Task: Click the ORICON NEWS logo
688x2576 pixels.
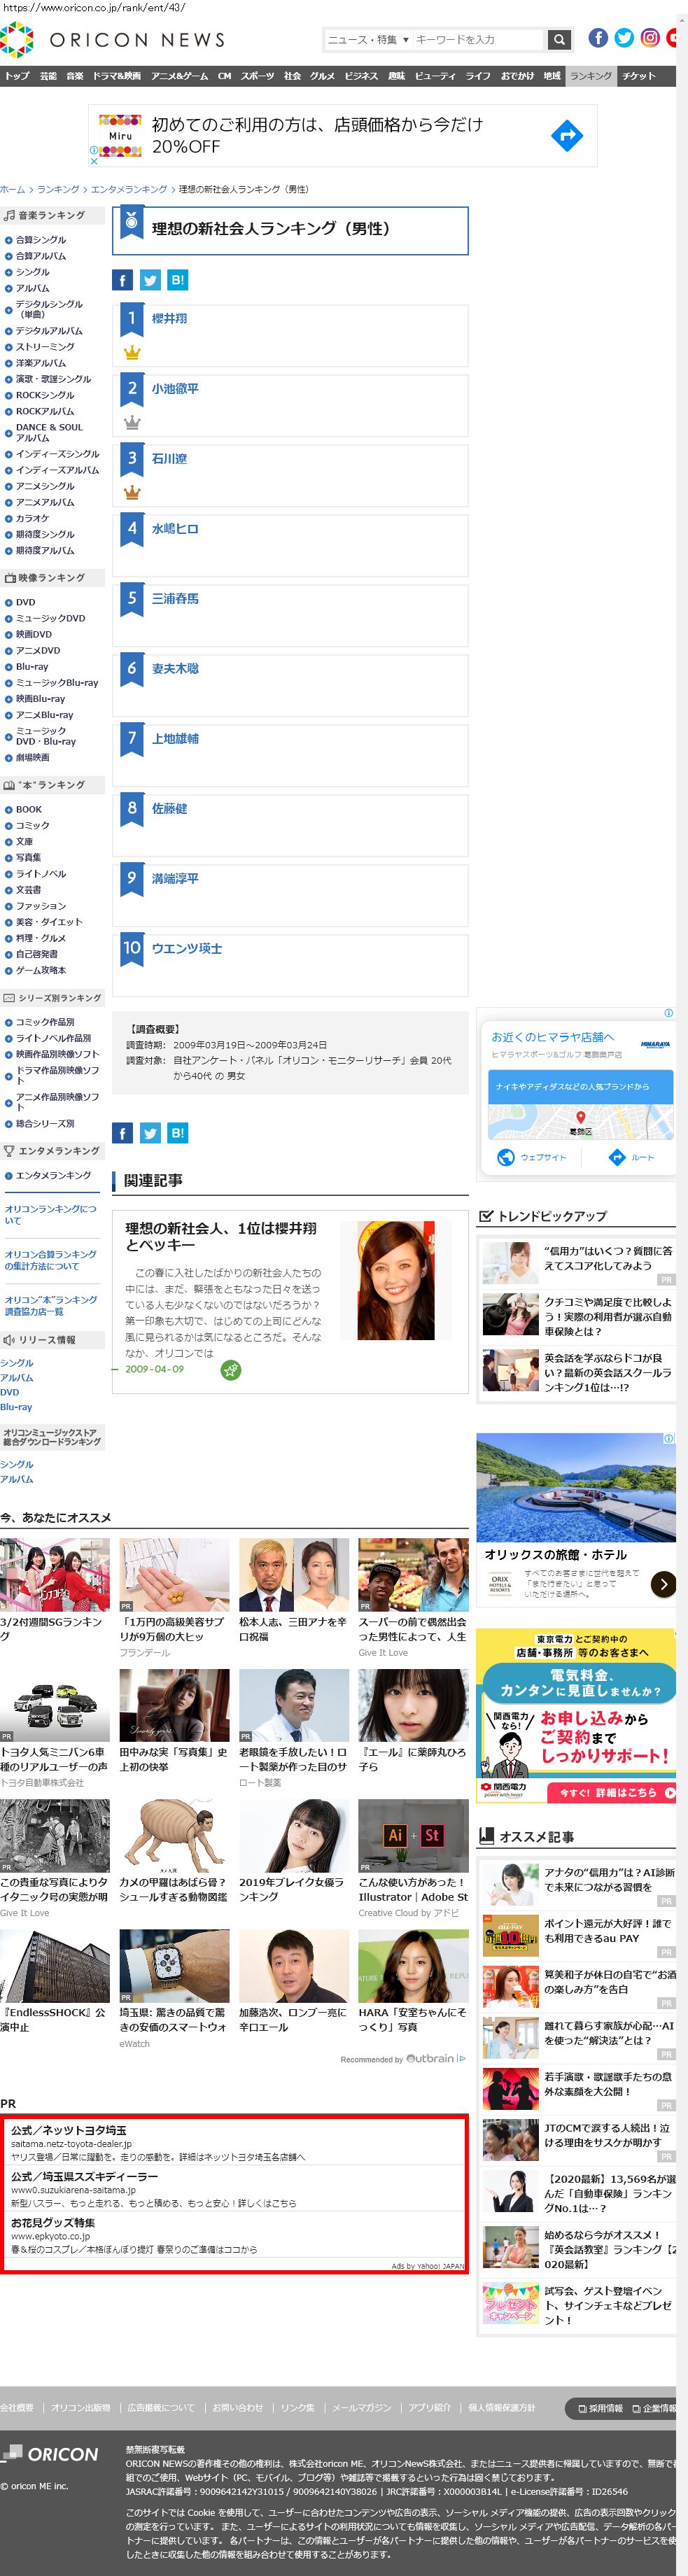Action: point(112,40)
